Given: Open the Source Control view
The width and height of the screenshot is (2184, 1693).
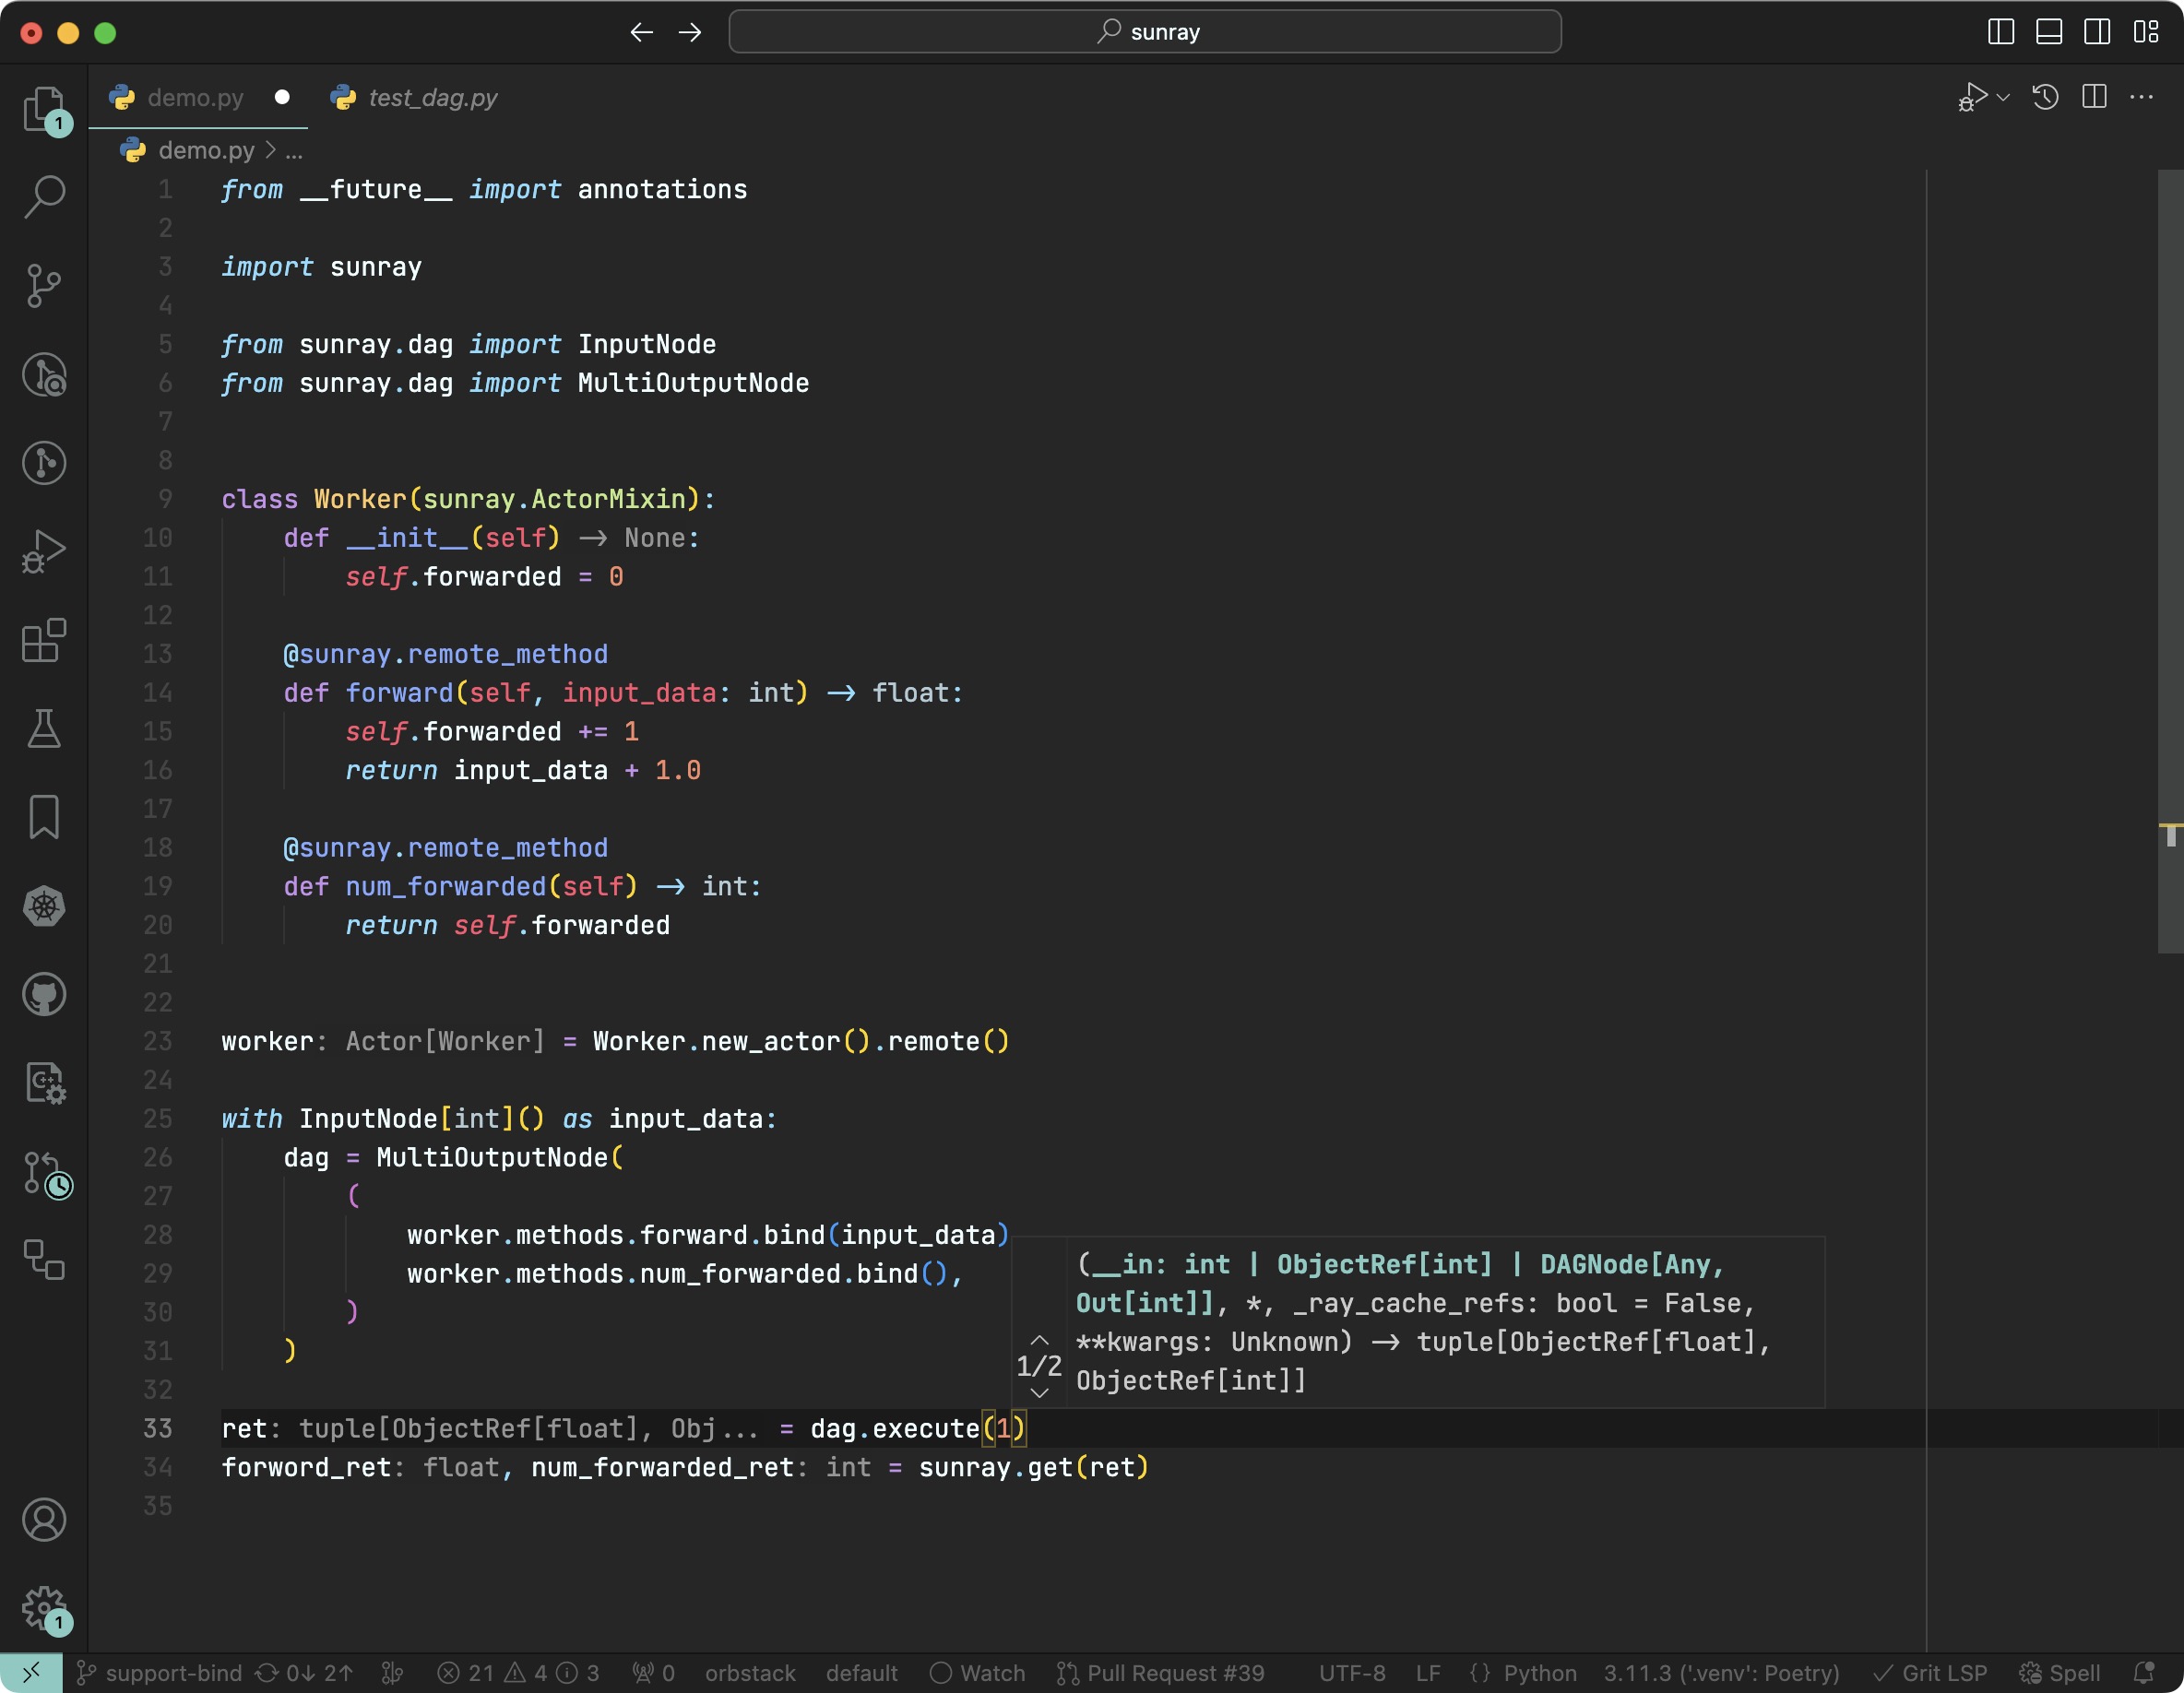Looking at the screenshot, I should click(x=44, y=285).
